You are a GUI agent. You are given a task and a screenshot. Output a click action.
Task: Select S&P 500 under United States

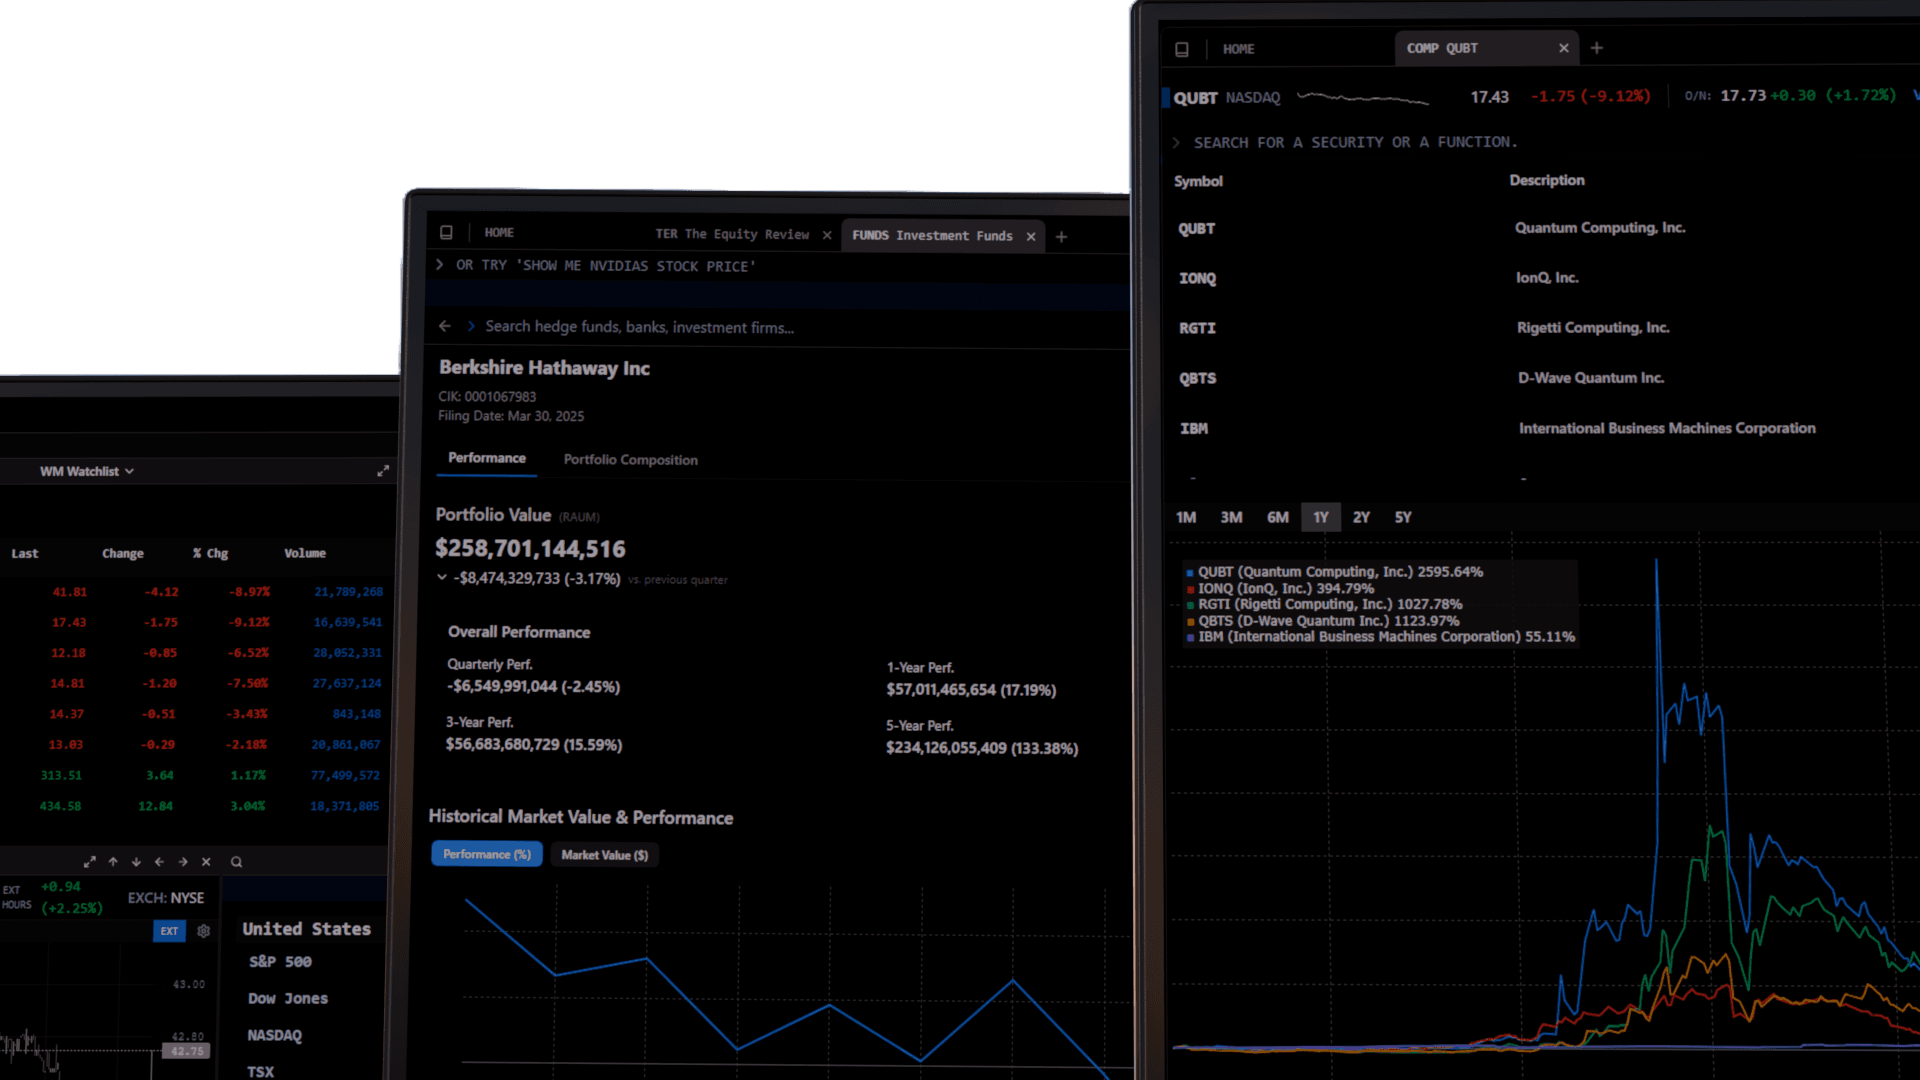coord(280,962)
